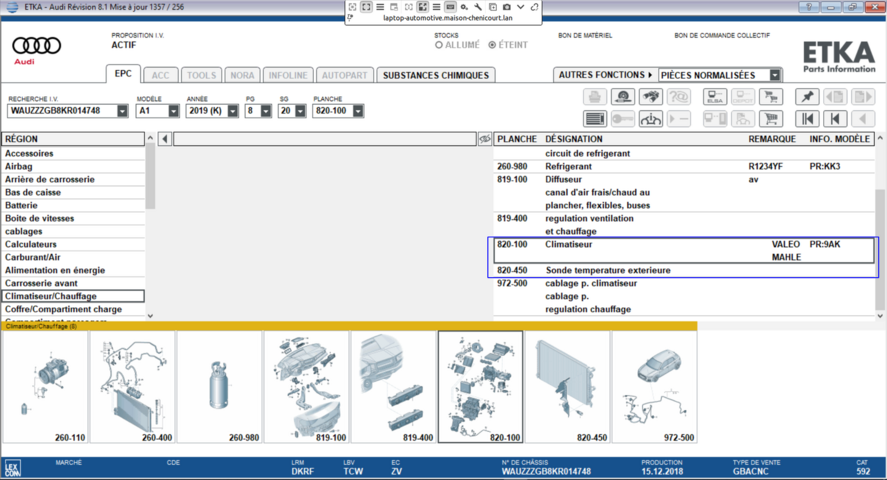Click the dealer person with flag icon
Image resolution: width=887 pixels, height=480 pixels.
coord(743,119)
